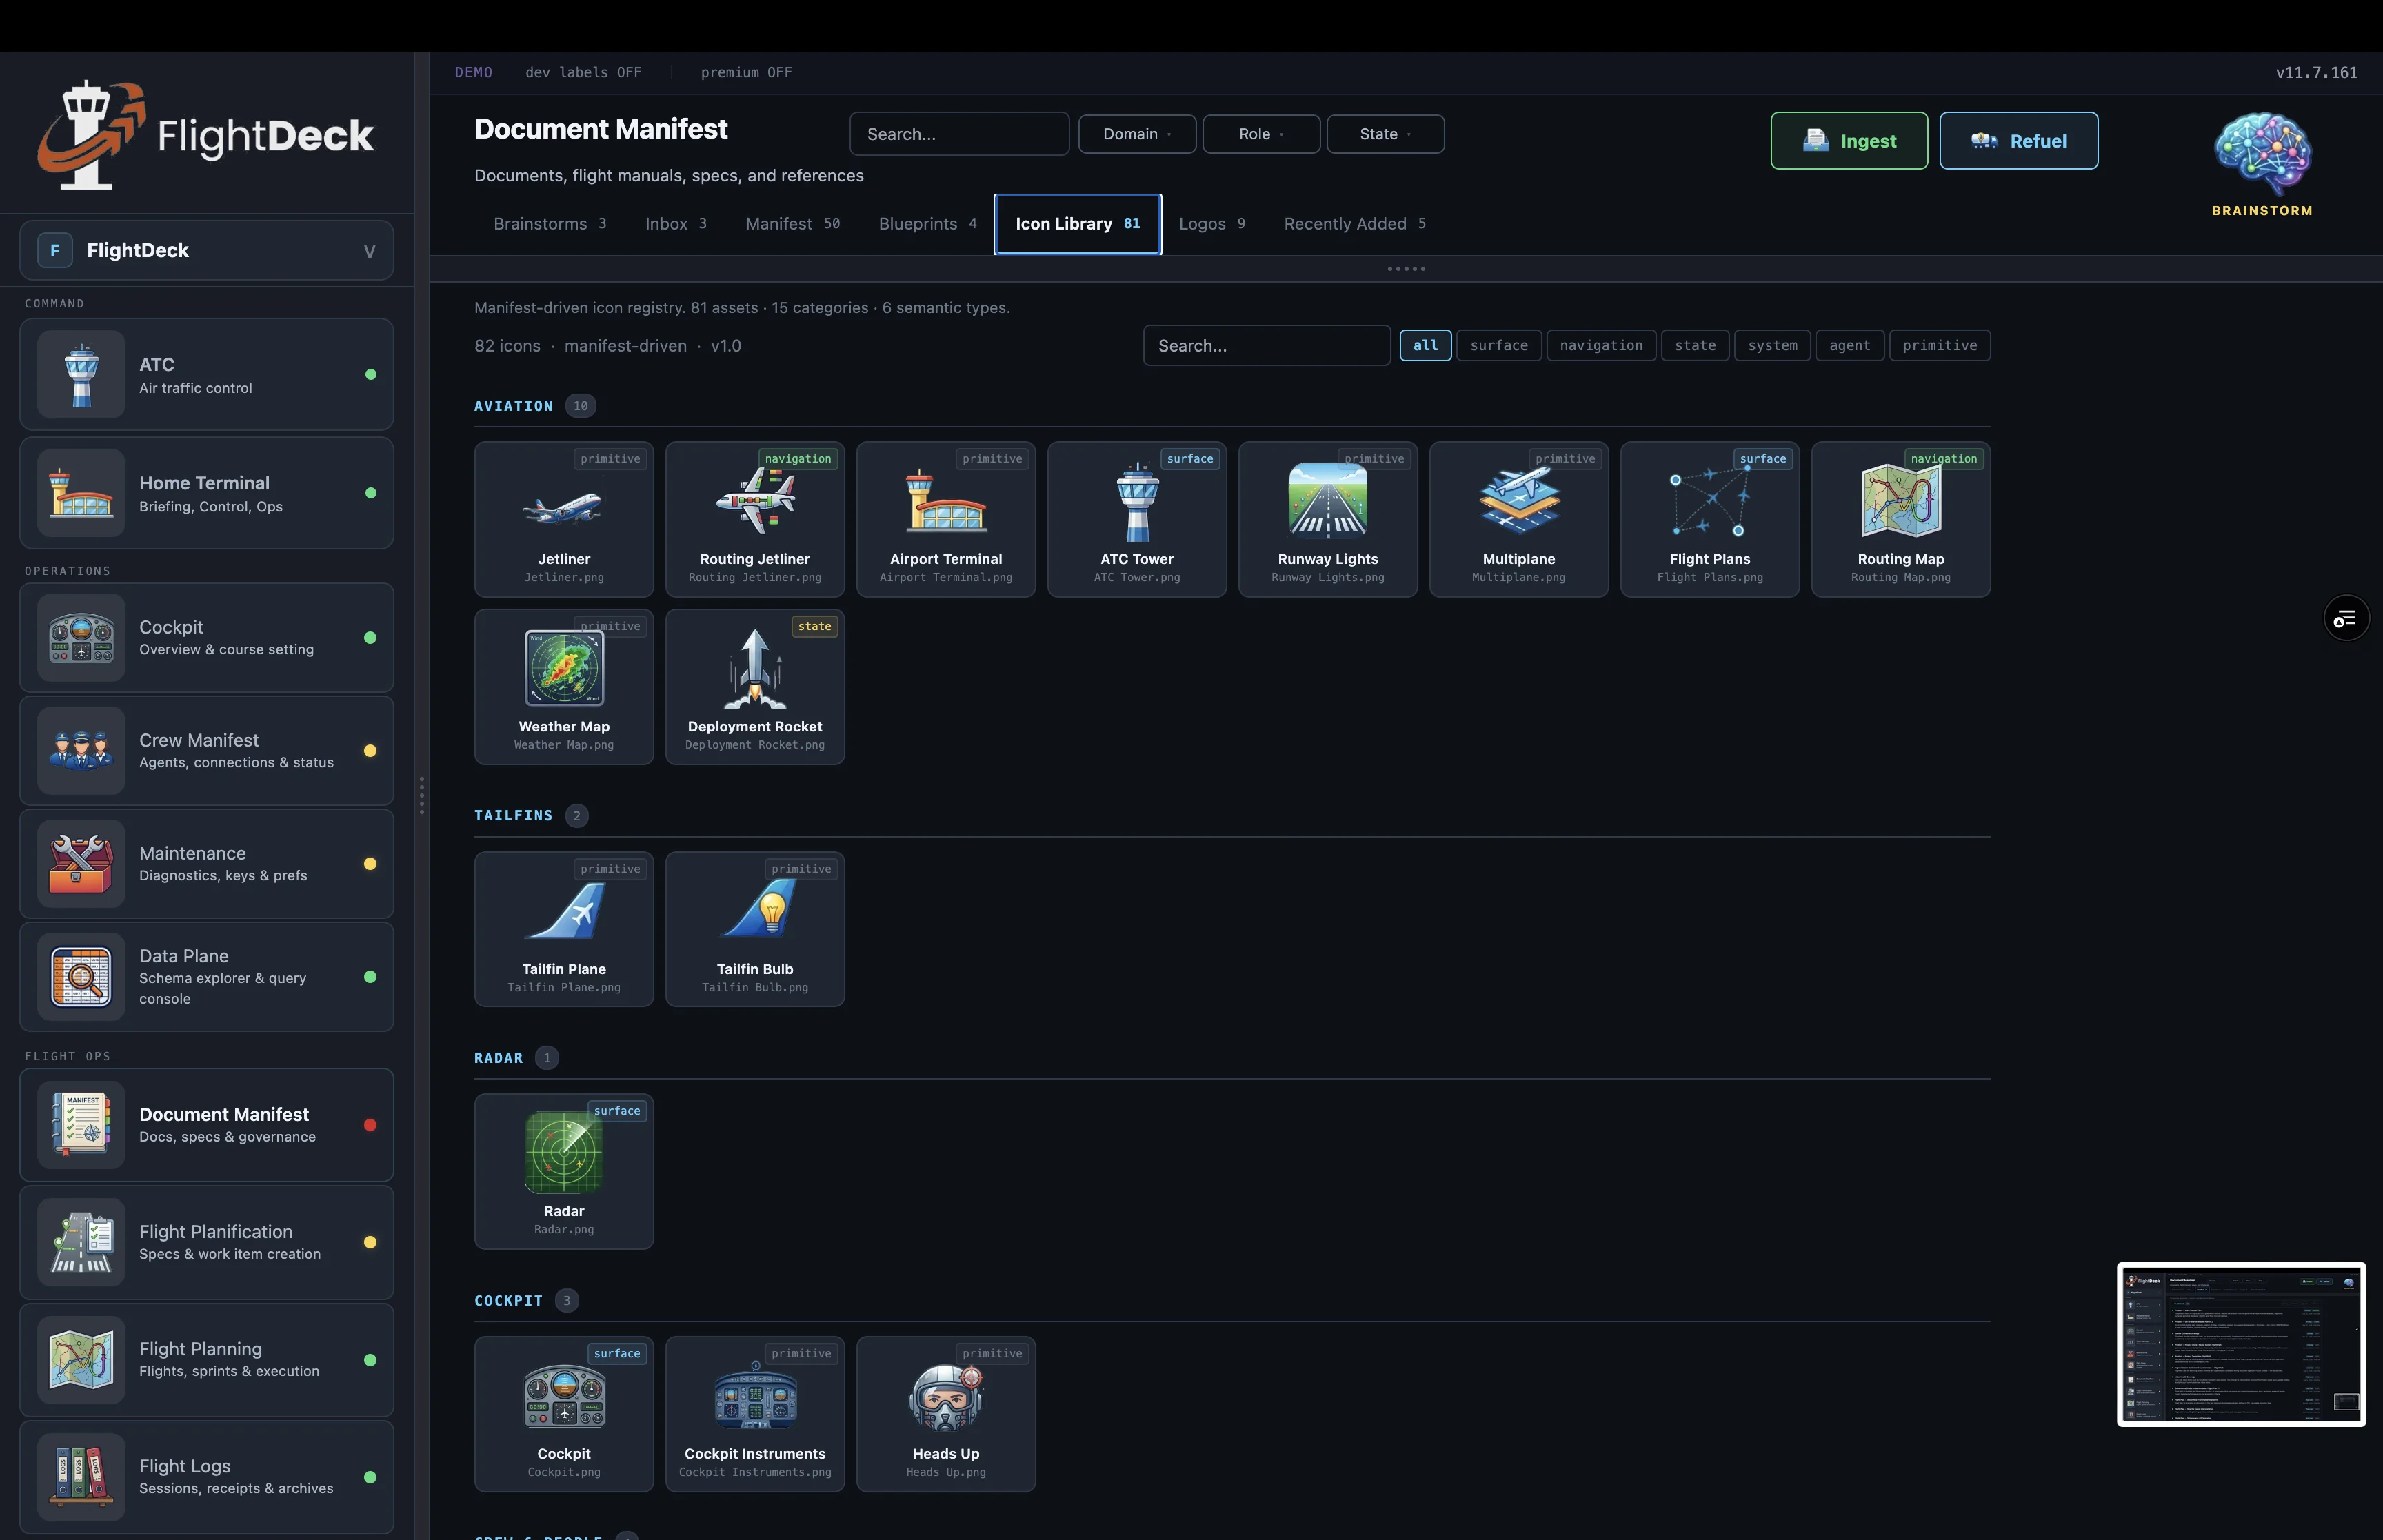Open Maintenance diagnostics from sidebar

pos(207,863)
